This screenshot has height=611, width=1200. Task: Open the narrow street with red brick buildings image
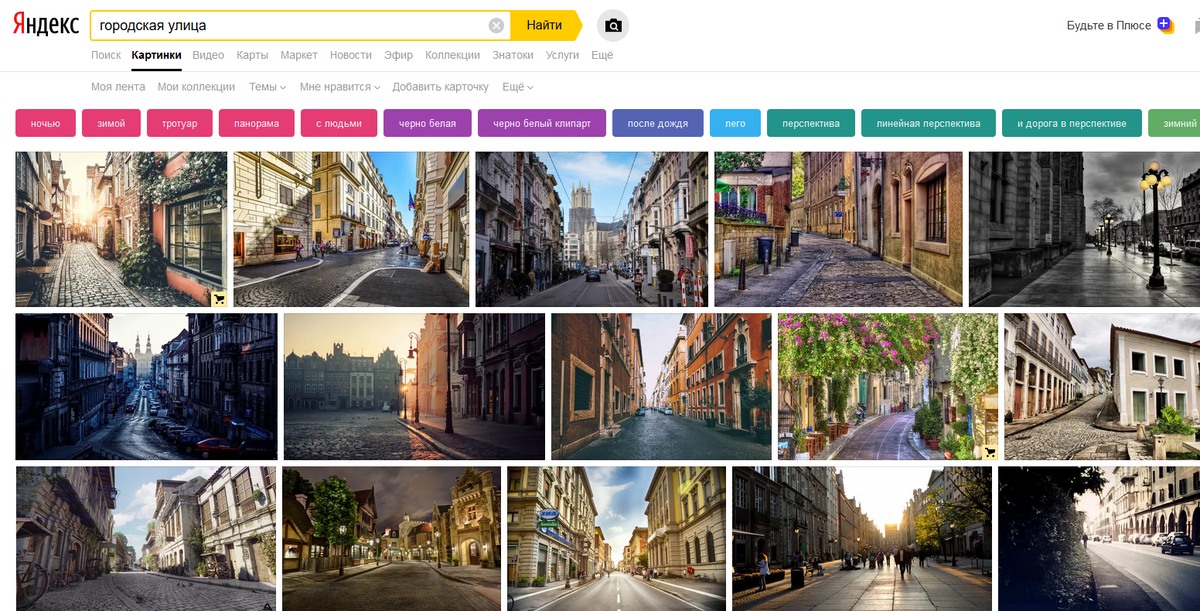[x=661, y=387]
